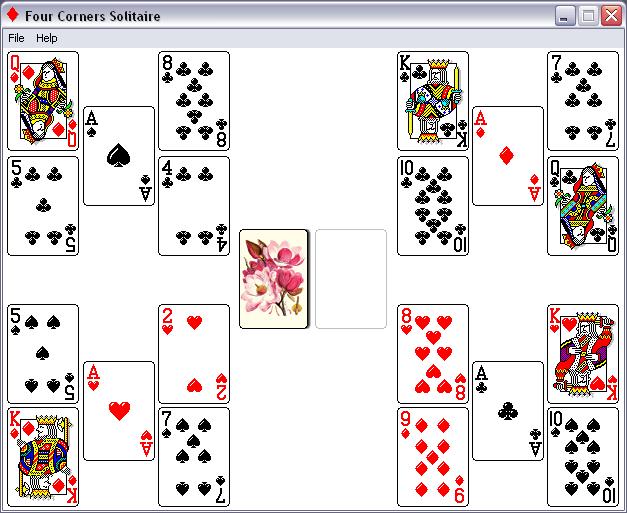Open the File menu

[x=16, y=38]
